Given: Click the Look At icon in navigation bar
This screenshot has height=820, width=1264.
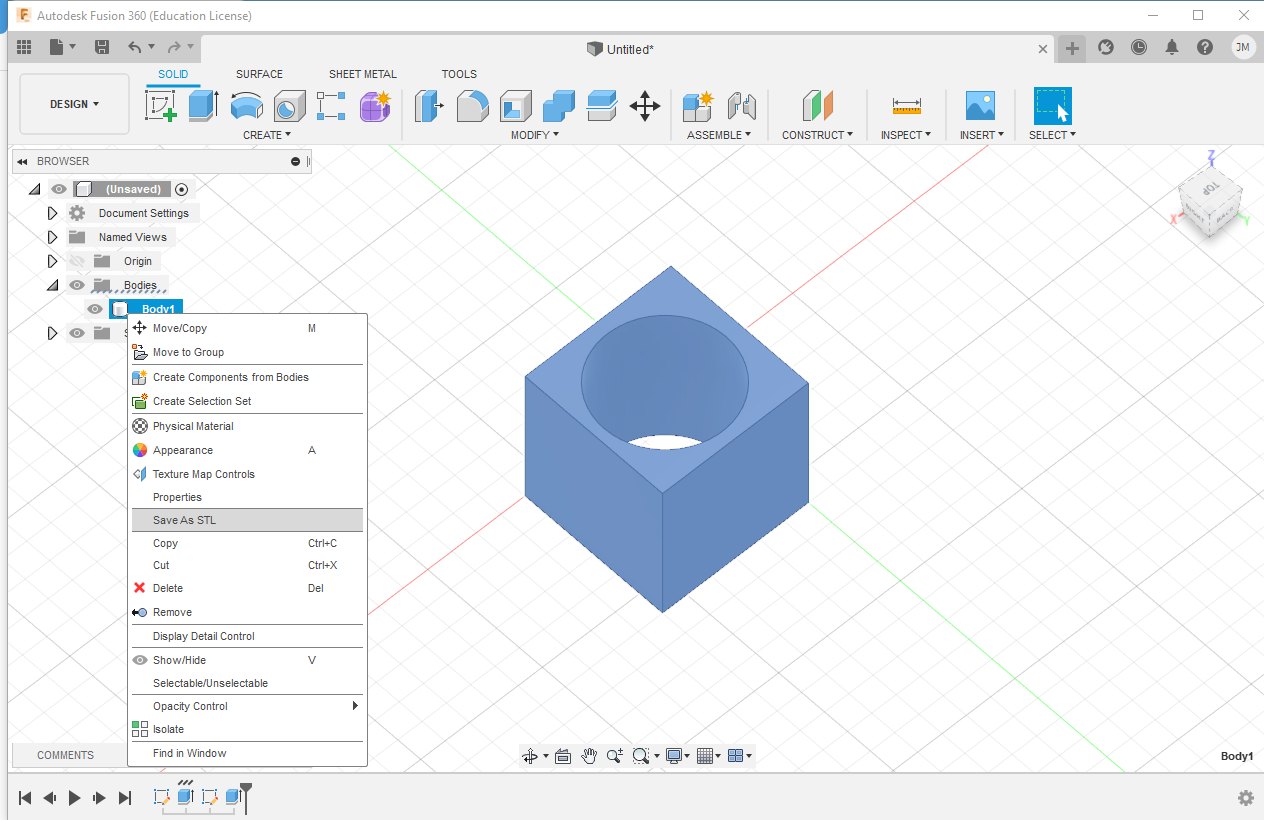Looking at the screenshot, I should [562, 756].
